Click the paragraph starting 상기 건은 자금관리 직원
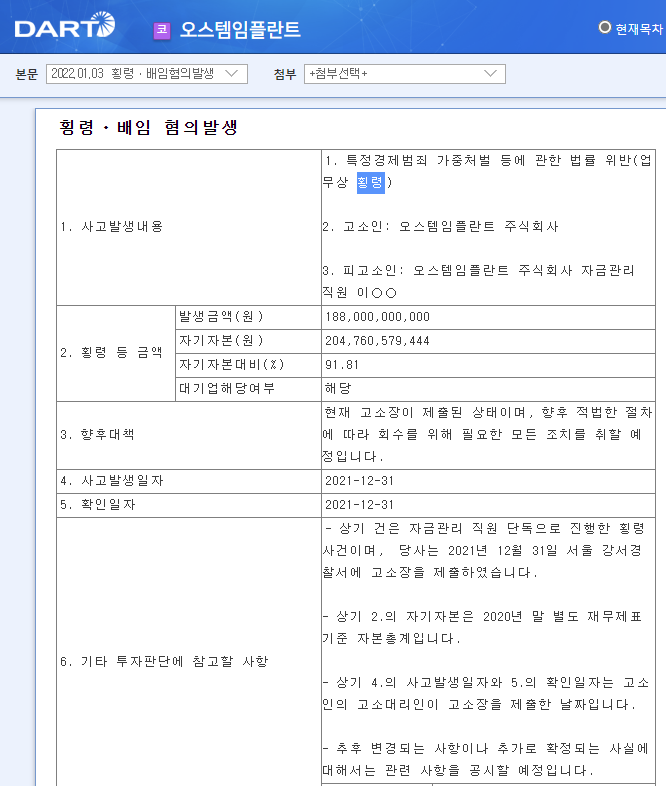666x786 pixels. coord(483,550)
